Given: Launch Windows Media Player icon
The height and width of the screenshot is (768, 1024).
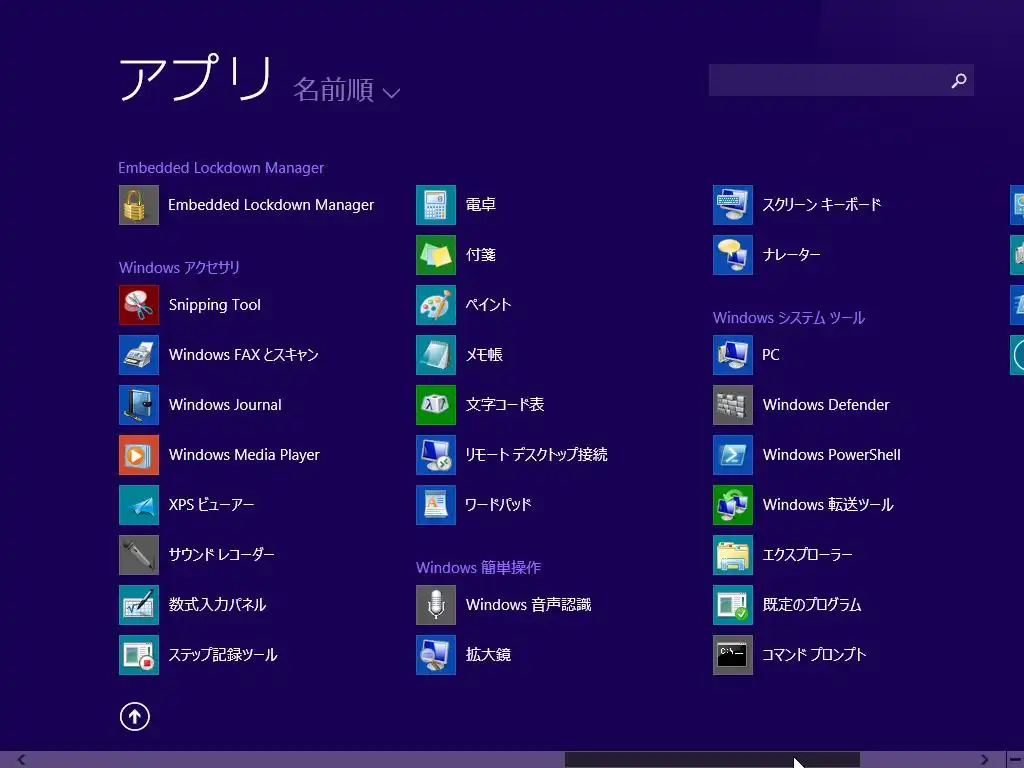Looking at the screenshot, I should coord(138,455).
